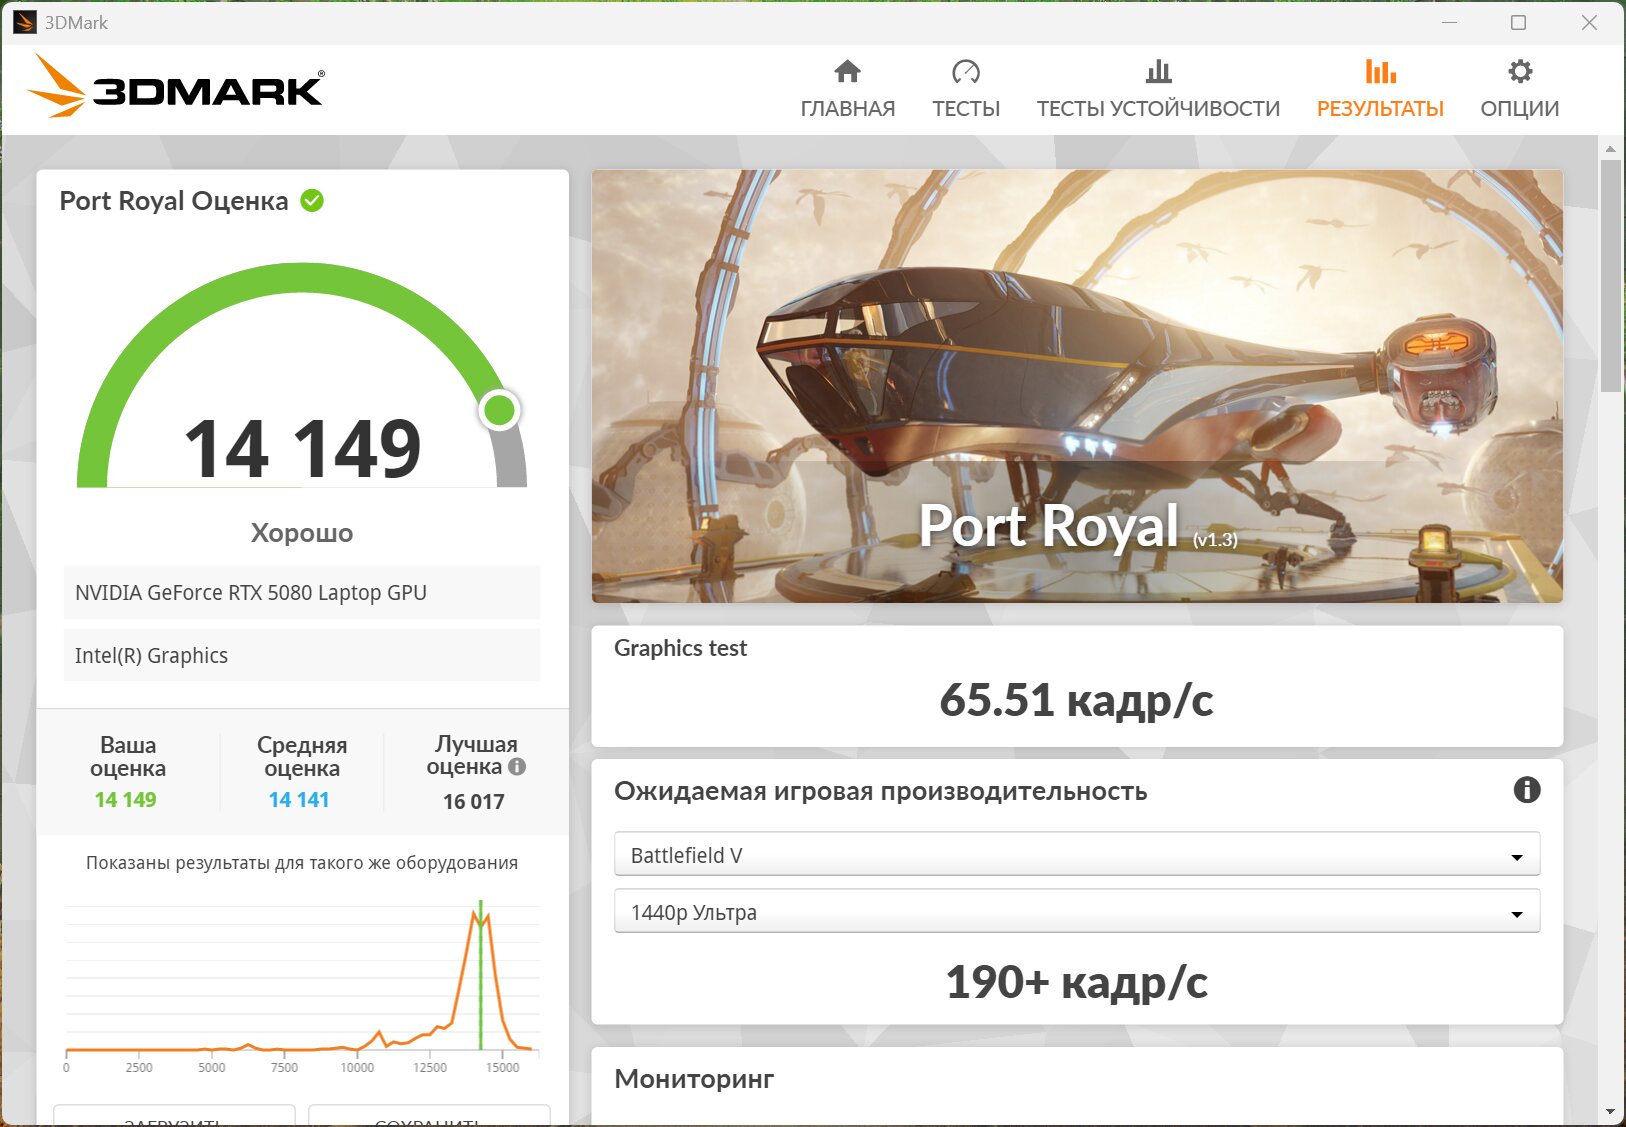Viewport: 1626px width, 1127px height.
Task: Open the 1440p Ультра resolution dropdown
Action: [1075, 912]
